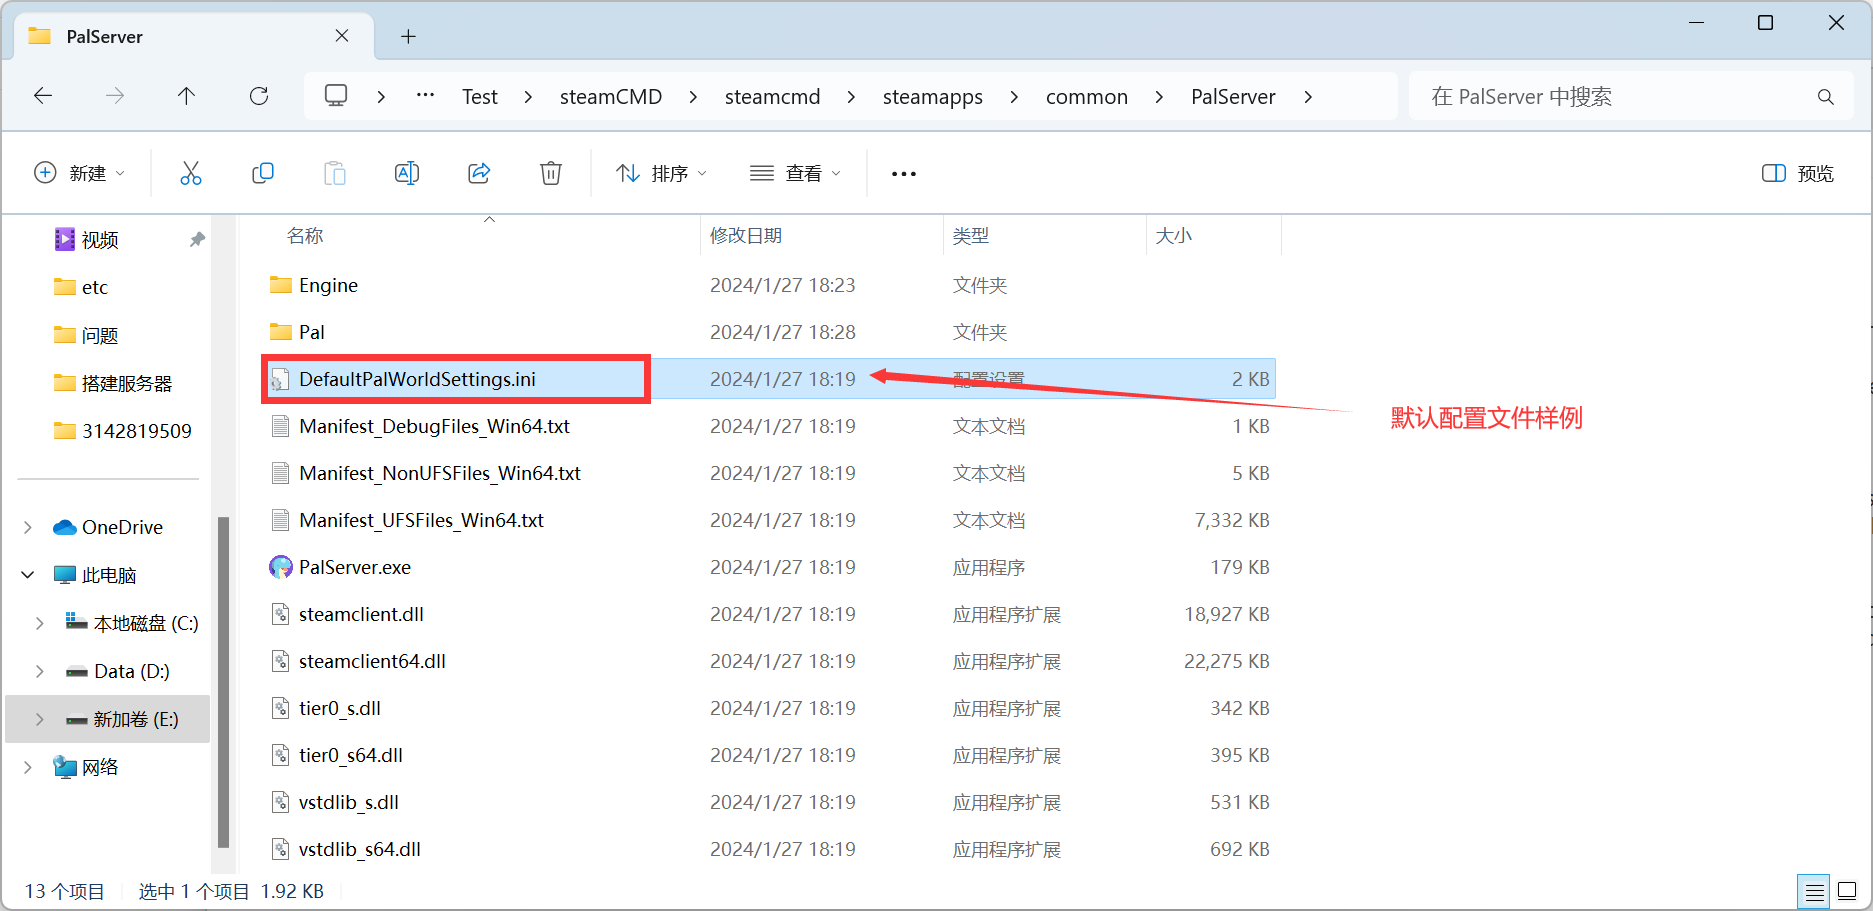1873x911 pixels.
Task: Click the monitor icon in address bar
Action: [336, 96]
